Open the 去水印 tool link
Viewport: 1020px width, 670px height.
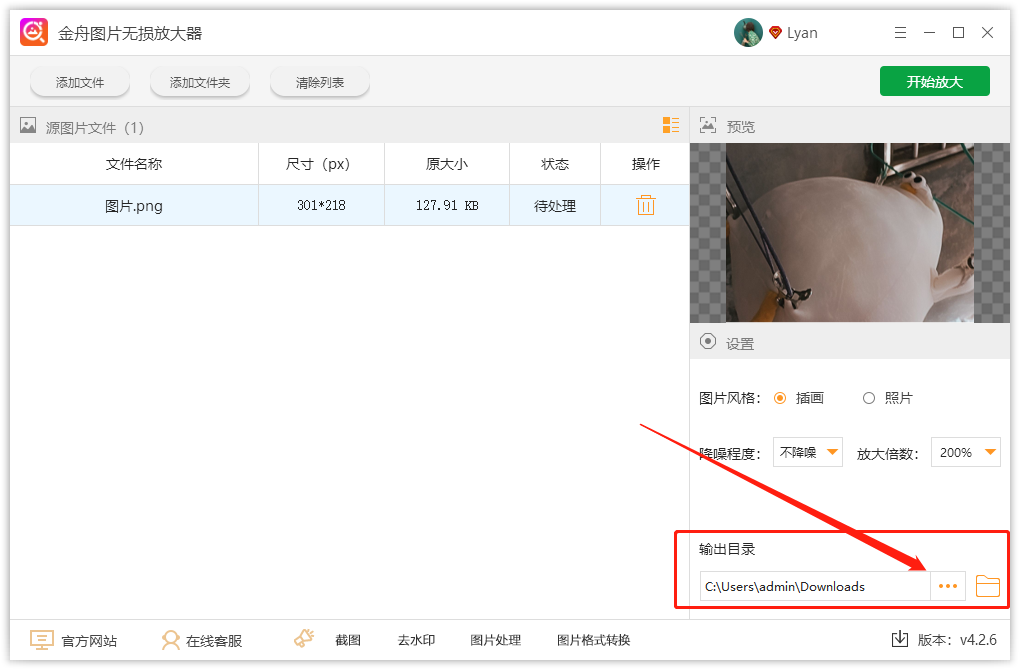[x=416, y=640]
